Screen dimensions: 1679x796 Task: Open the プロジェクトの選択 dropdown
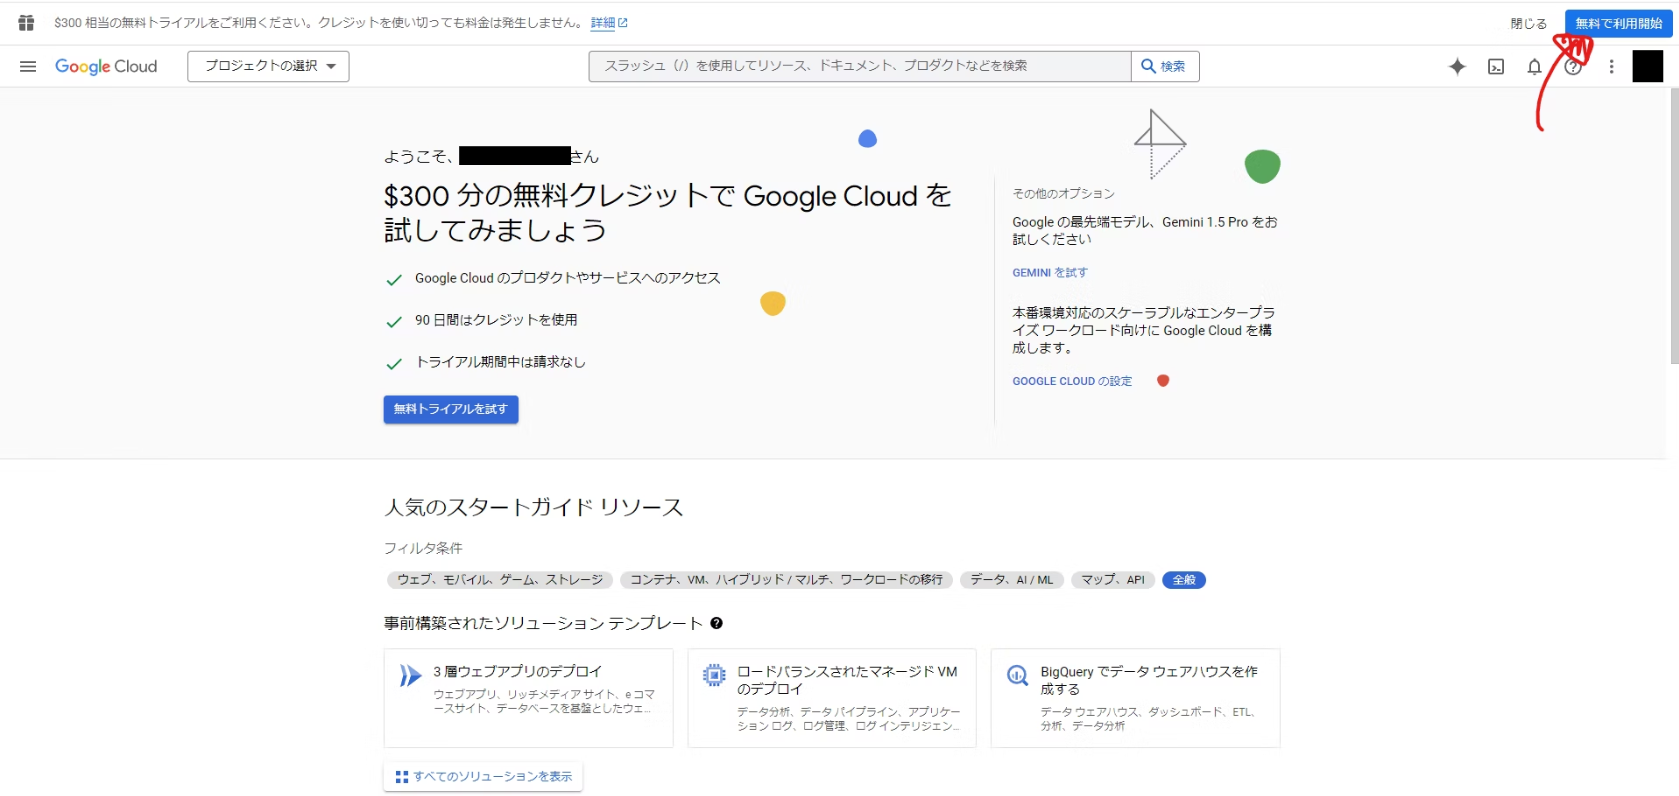[268, 66]
